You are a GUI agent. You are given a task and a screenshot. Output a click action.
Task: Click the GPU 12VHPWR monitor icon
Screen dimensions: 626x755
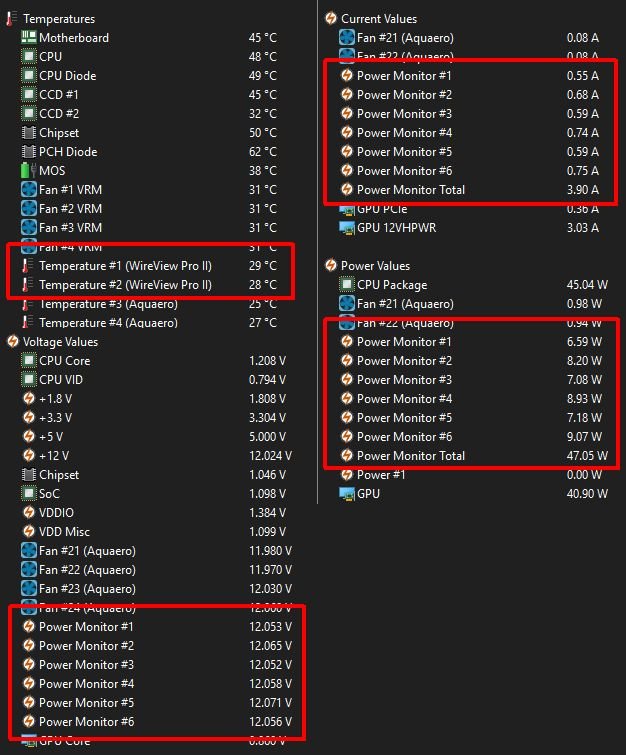tap(347, 228)
